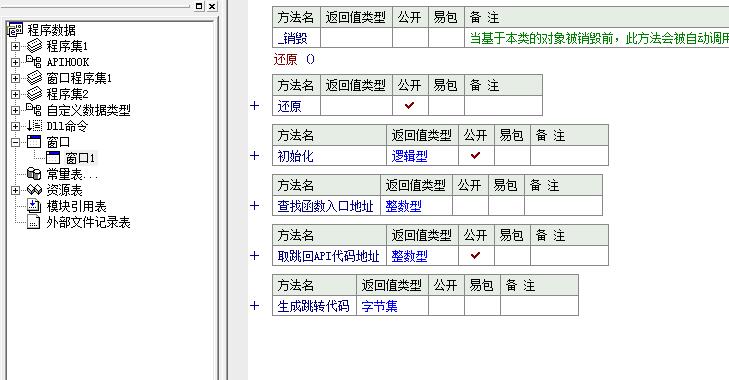Select the 窗口1 window icon
This screenshot has height=380, width=729.
point(53,158)
